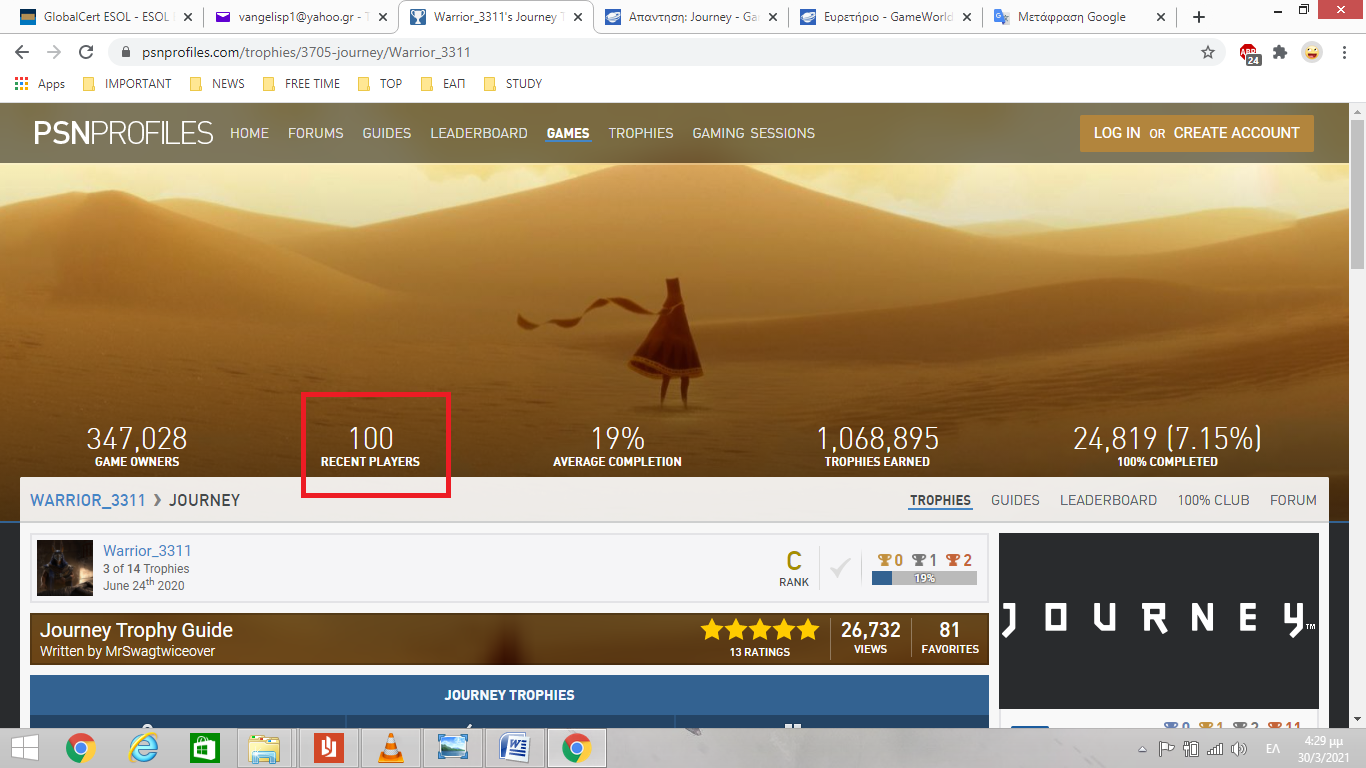Click the volume speaker icon in tray
Screen dimensions: 1366x768
(1239, 749)
